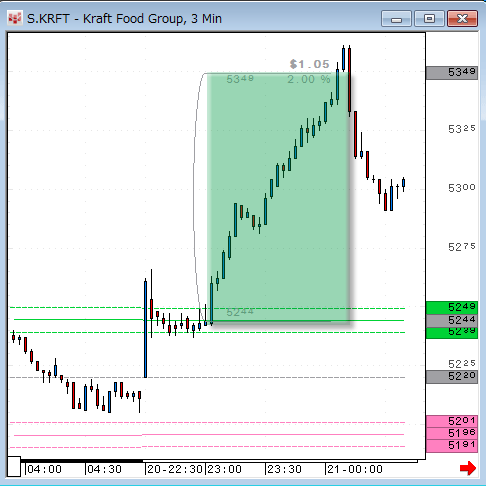Click the 04:00 time axis label
Screen dimensions: 486x486
(x=44, y=469)
